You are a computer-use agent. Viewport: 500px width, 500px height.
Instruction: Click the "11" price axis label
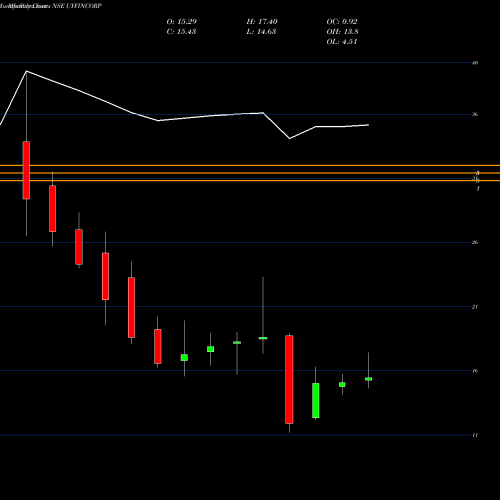475,435
